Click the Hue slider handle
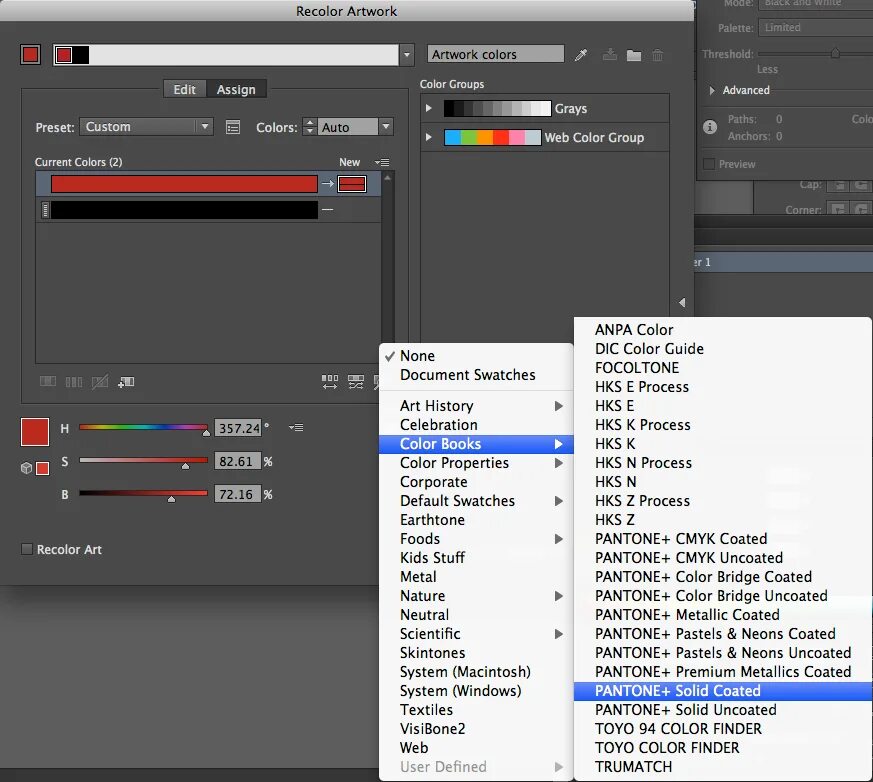Viewport: 873px width, 782px height. (x=206, y=432)
